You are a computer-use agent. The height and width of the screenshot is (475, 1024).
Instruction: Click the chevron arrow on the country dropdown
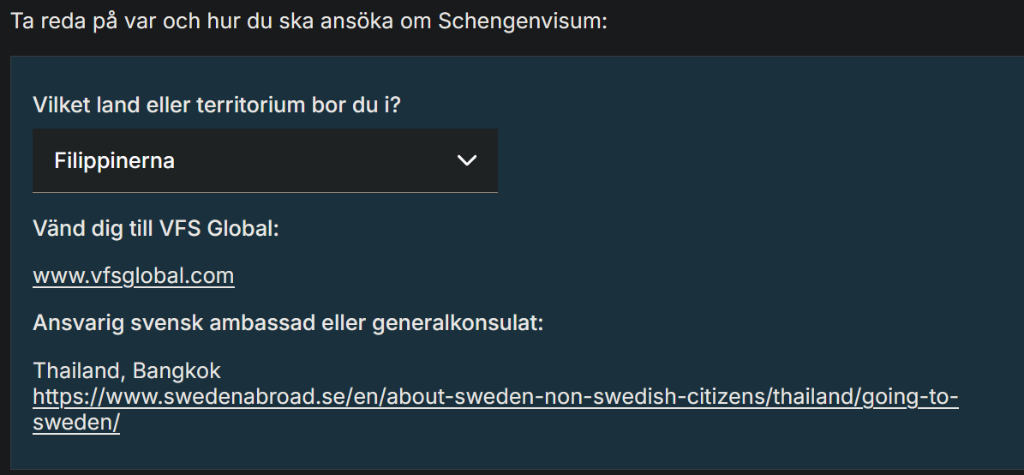tap(466, 160)
